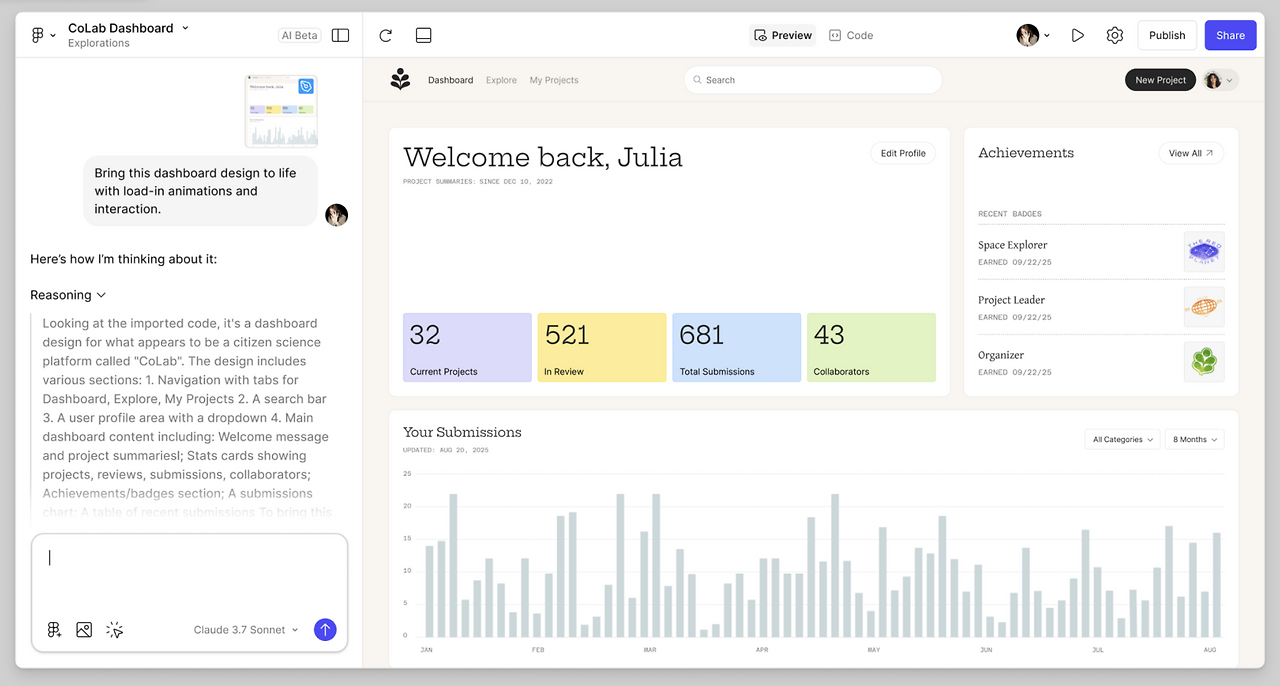The width and height of the screenshot is (1280, 686).
Task: Click the Project Leader badge title
Action: [1012, 300]
